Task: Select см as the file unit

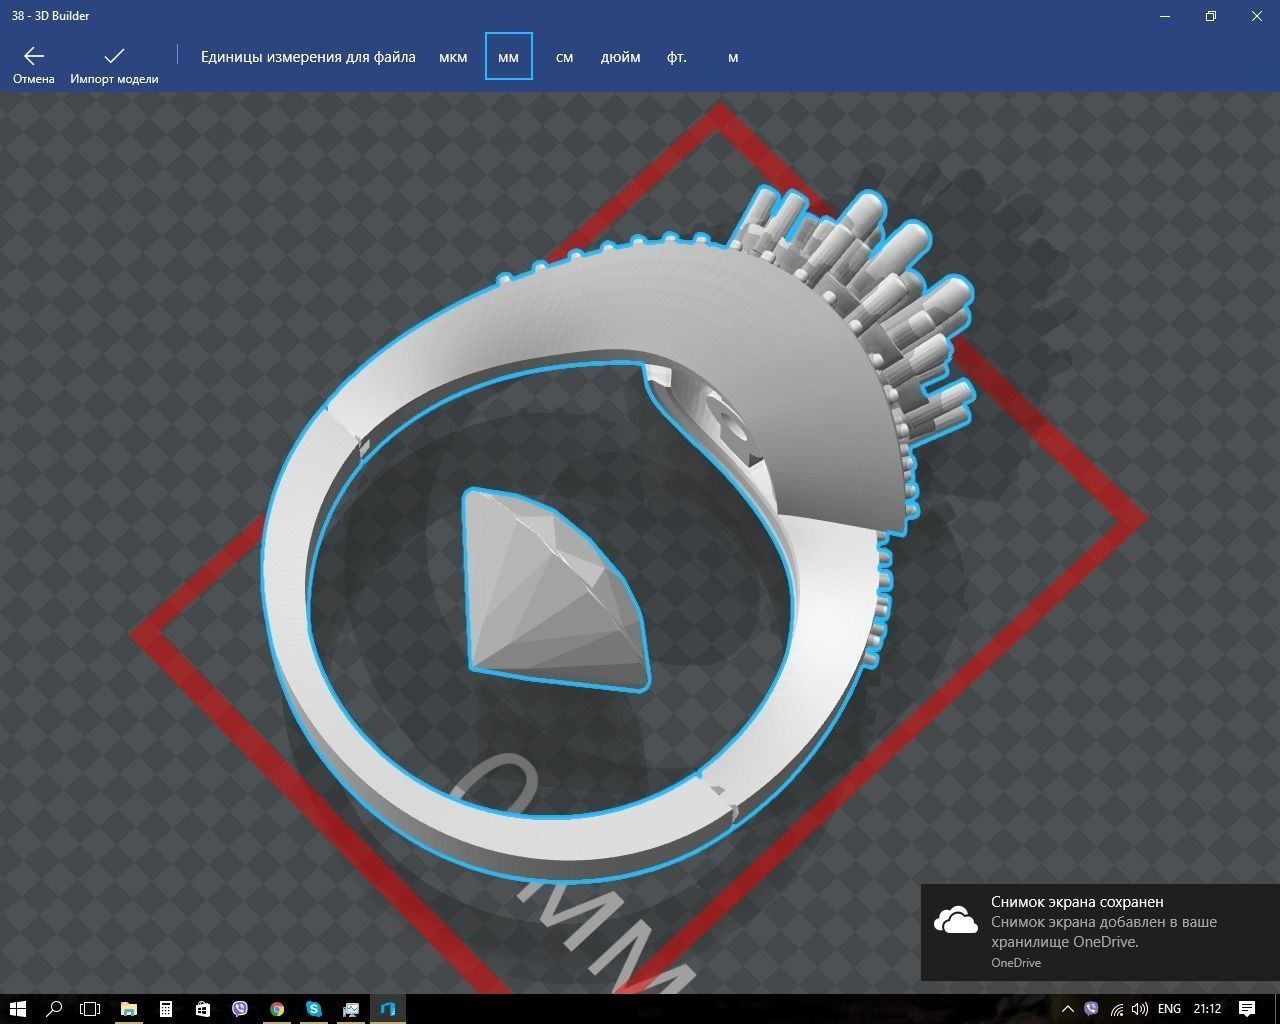Action: [564, 57]
